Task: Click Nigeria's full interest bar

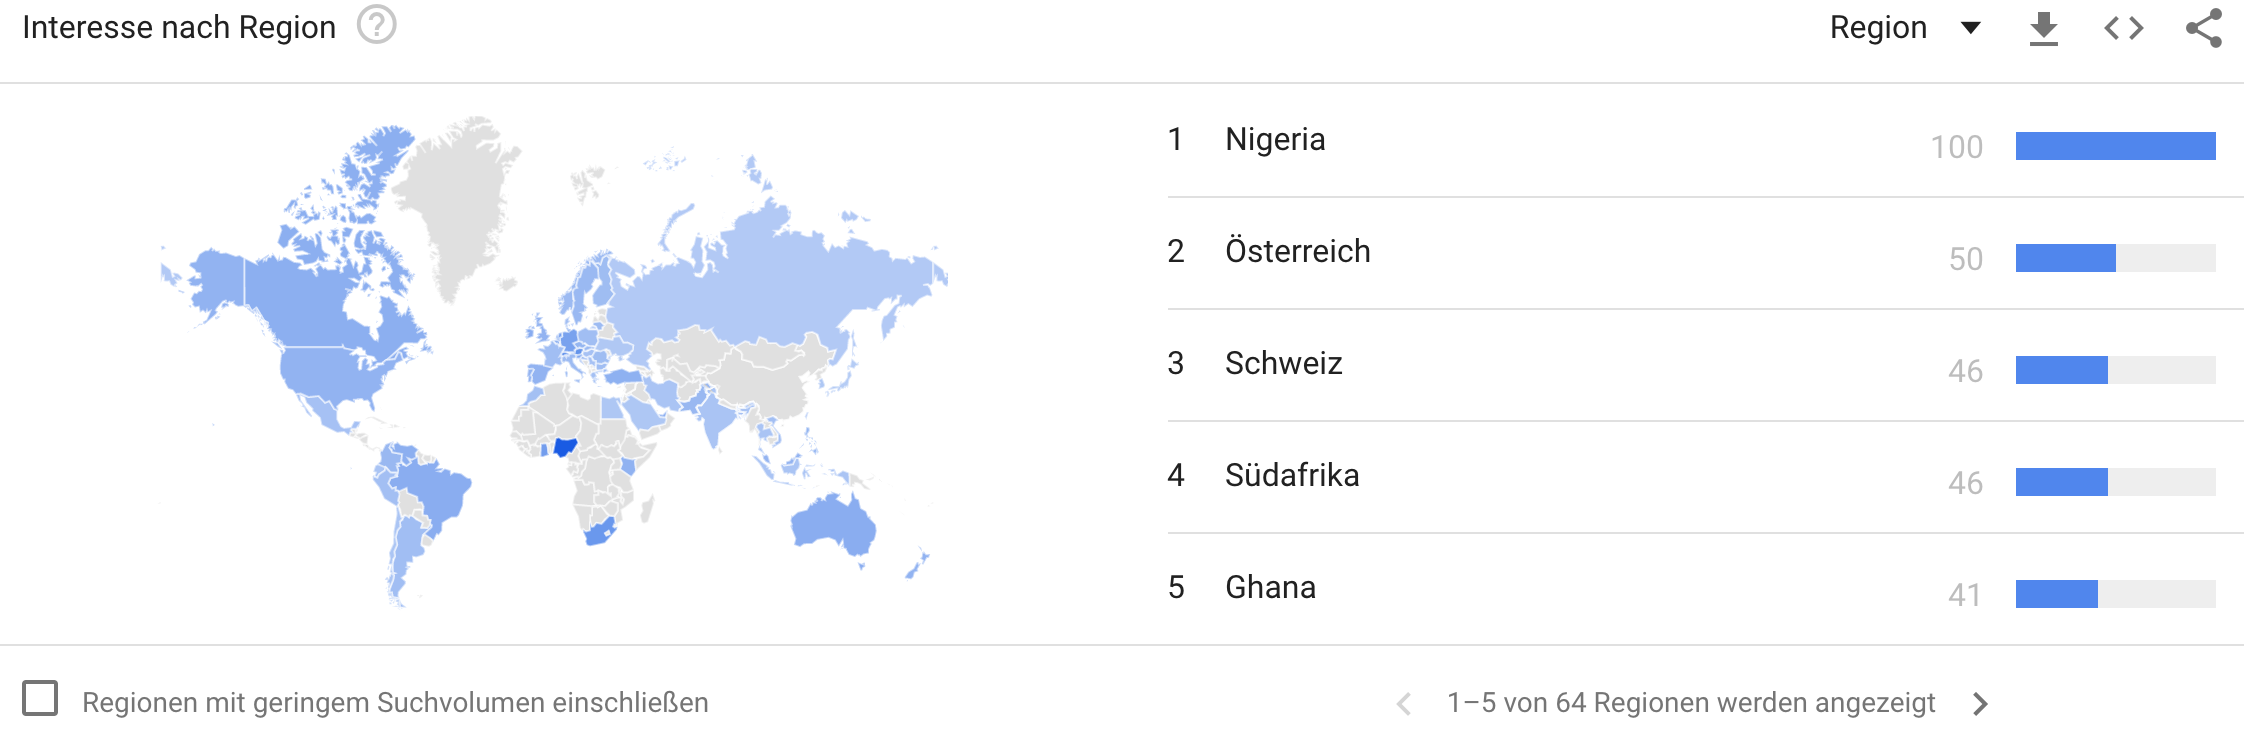Action: pyautogui.click(x=2115, y=146)
